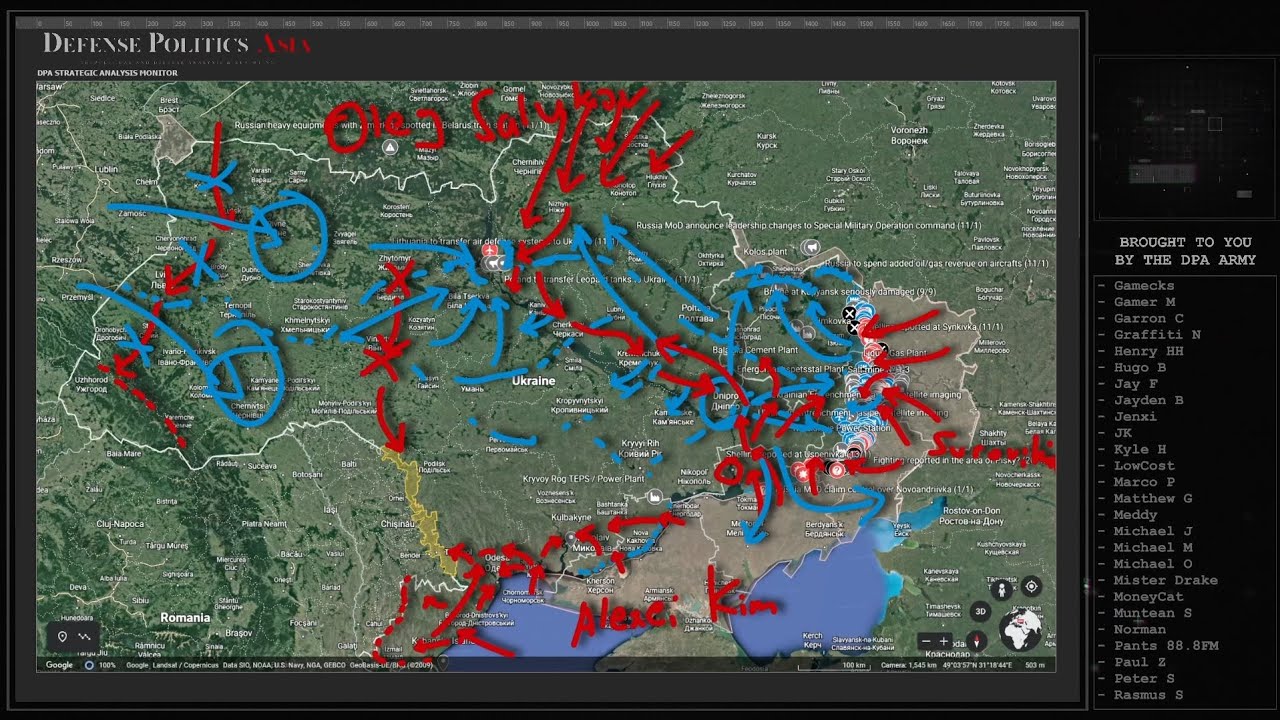Select 'Rasmus S' in the supporter list

tap(1148, 695)
